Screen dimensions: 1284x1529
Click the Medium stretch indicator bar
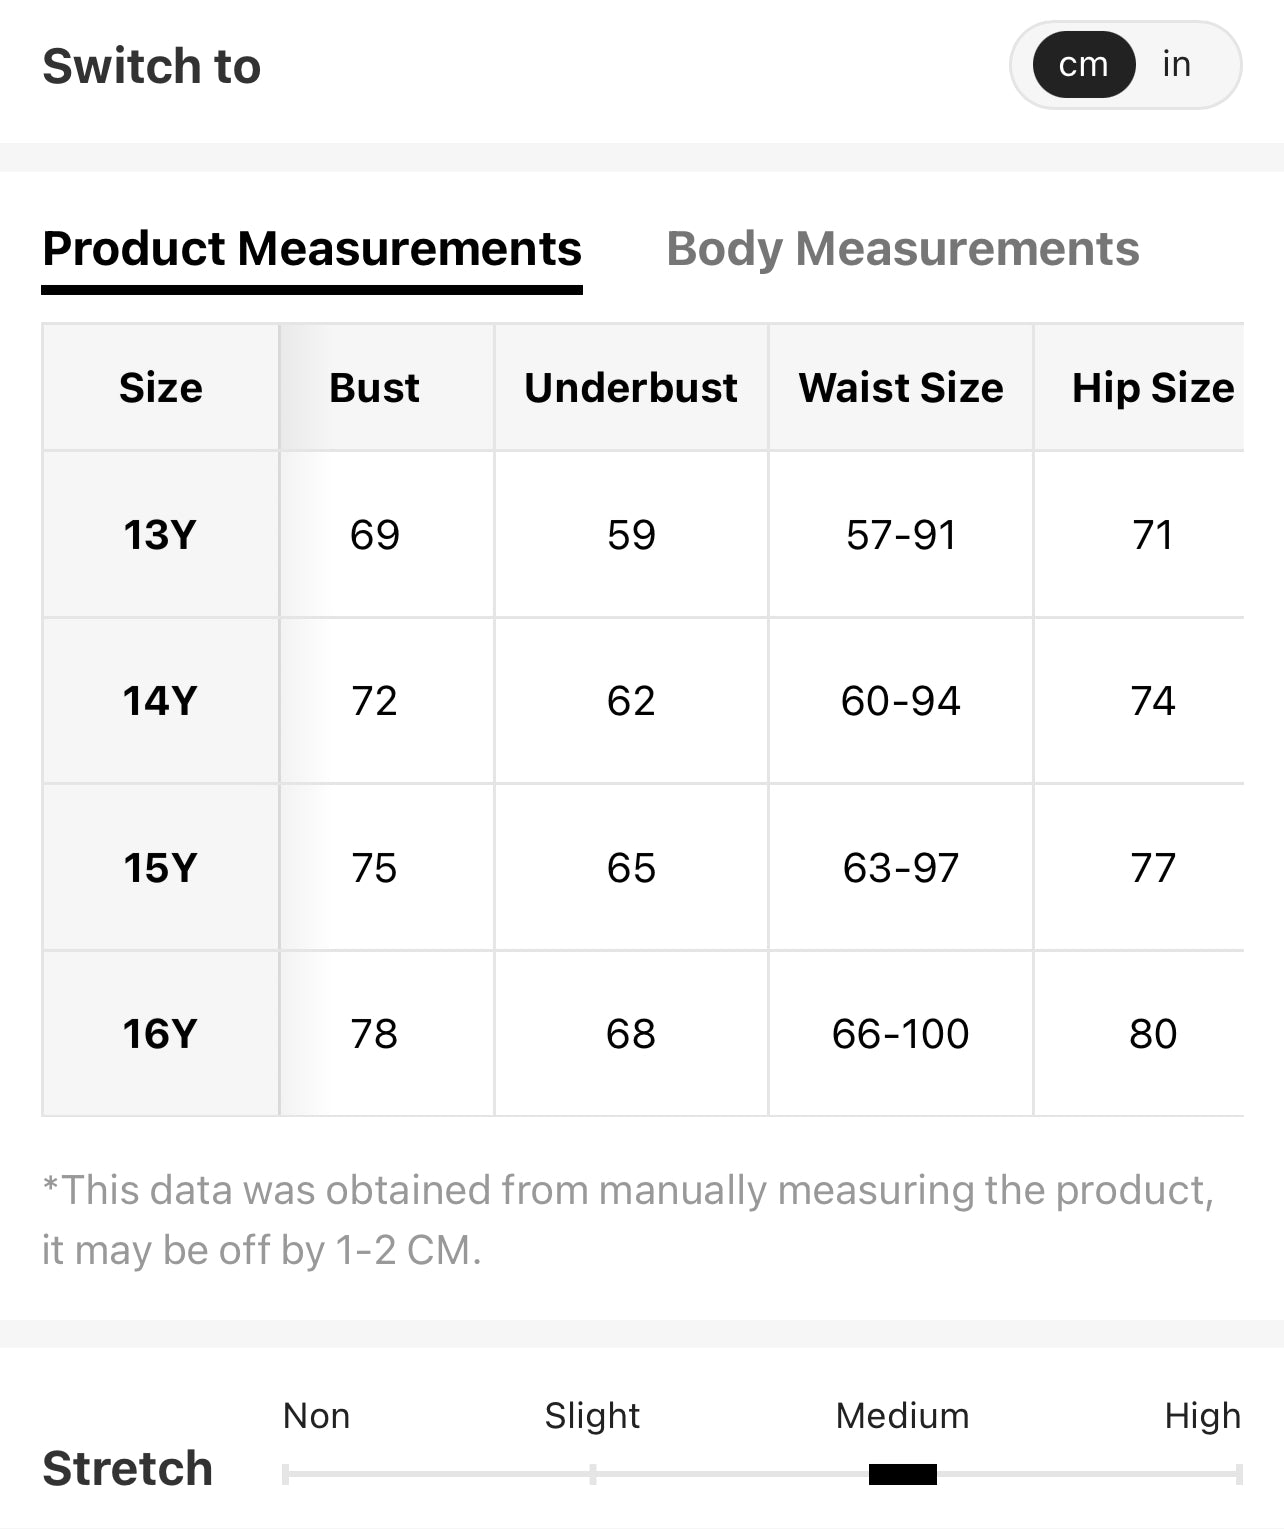[x=902, y=1474]
